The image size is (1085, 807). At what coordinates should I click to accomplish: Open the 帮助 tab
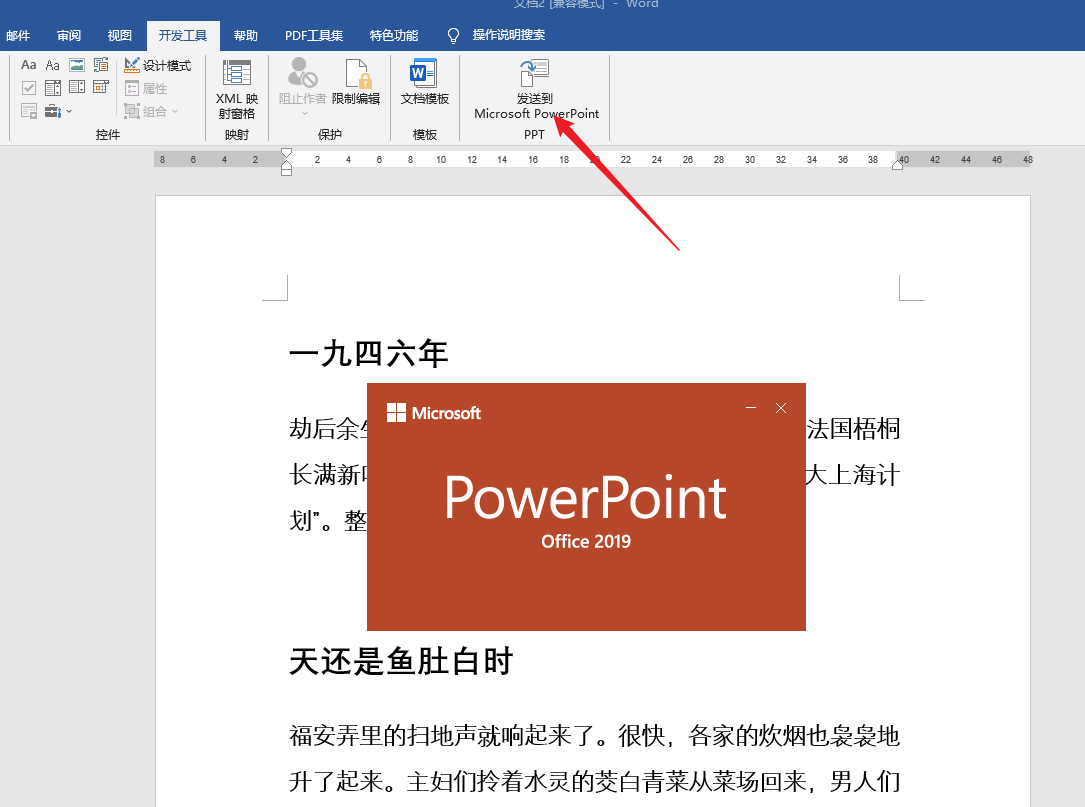245,35
